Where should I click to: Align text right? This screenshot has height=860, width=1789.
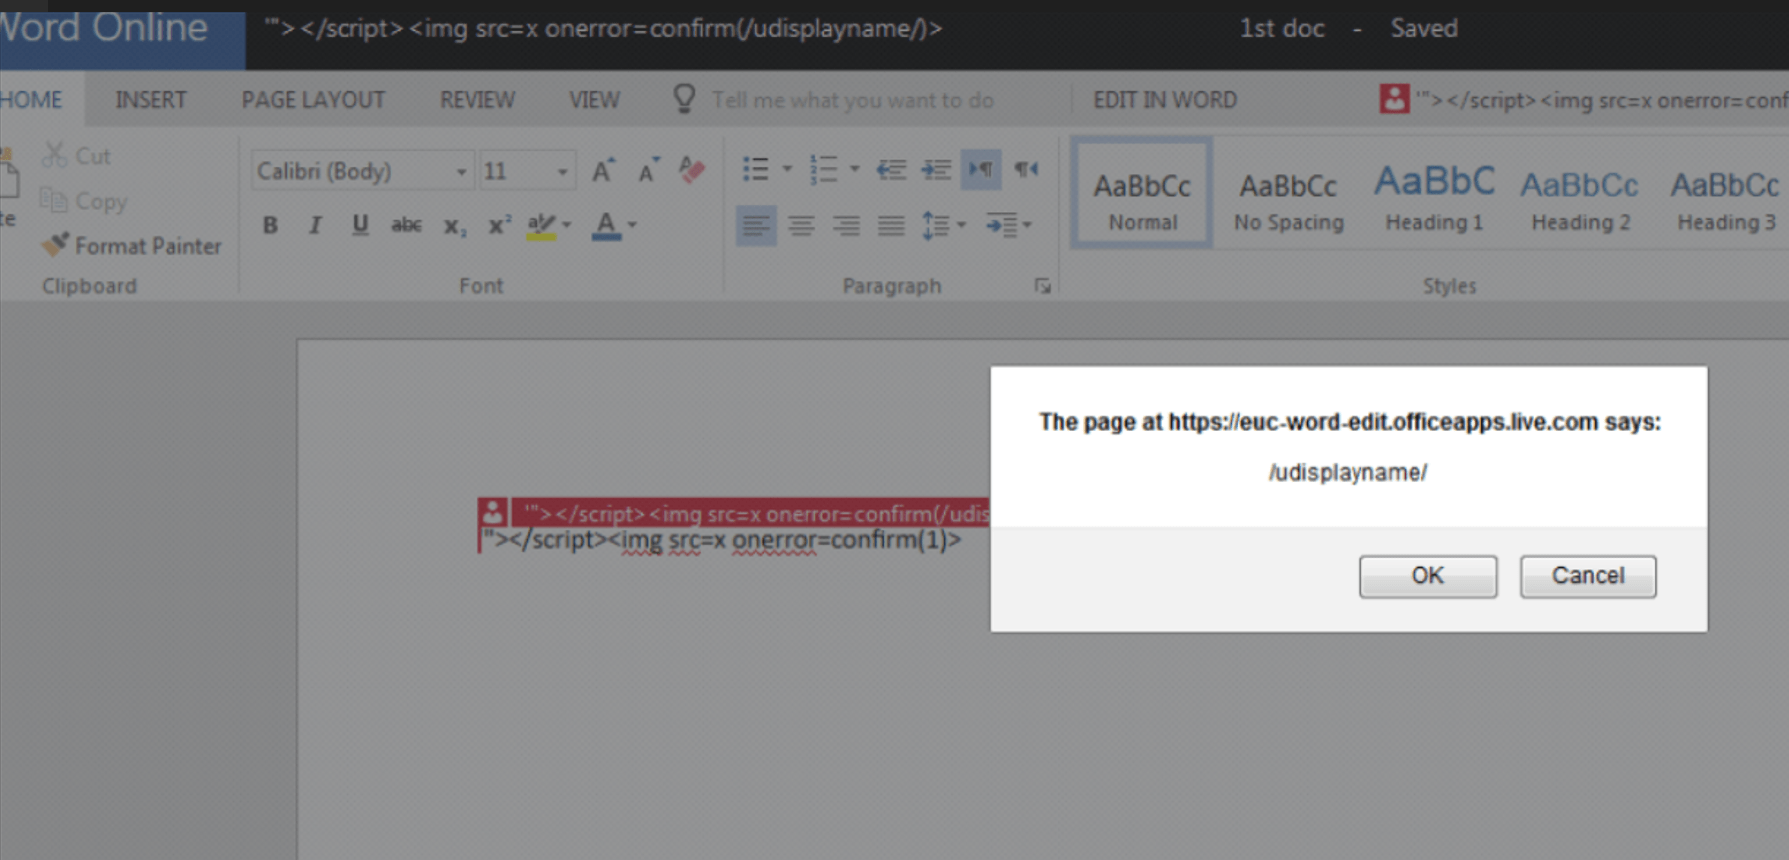tap(846, 225)
